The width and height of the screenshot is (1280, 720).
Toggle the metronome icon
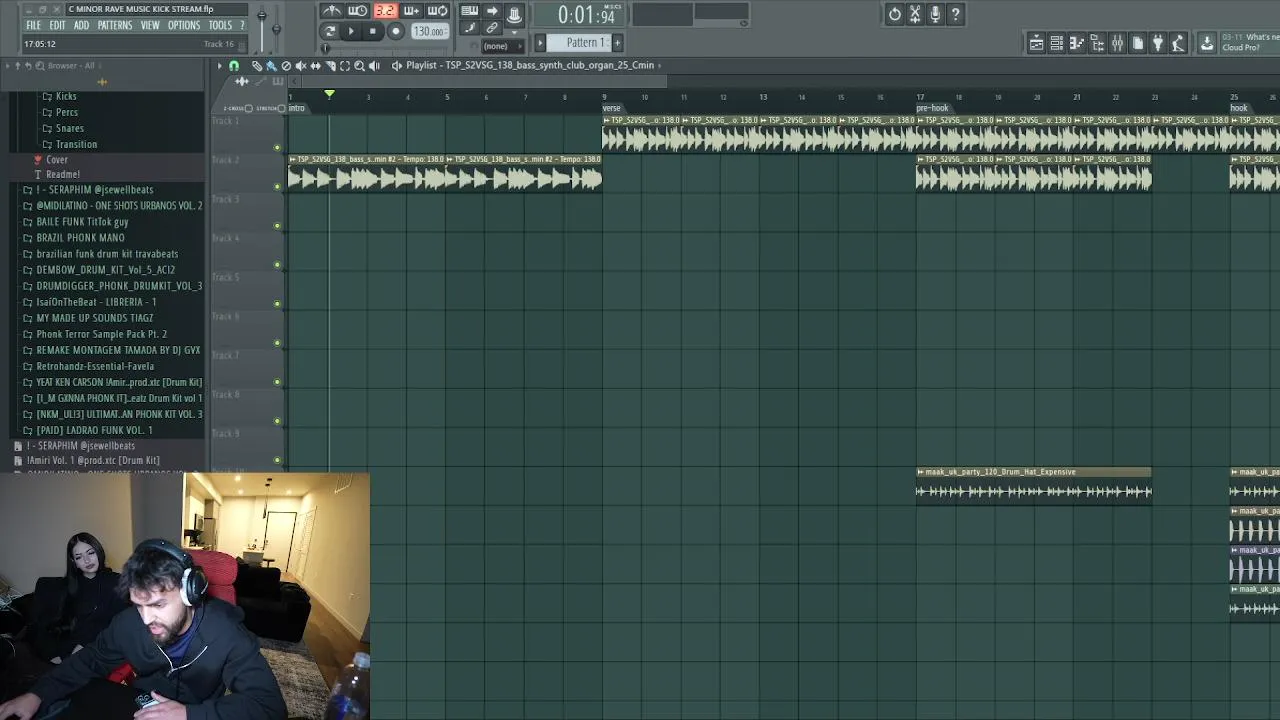[332, 11]
